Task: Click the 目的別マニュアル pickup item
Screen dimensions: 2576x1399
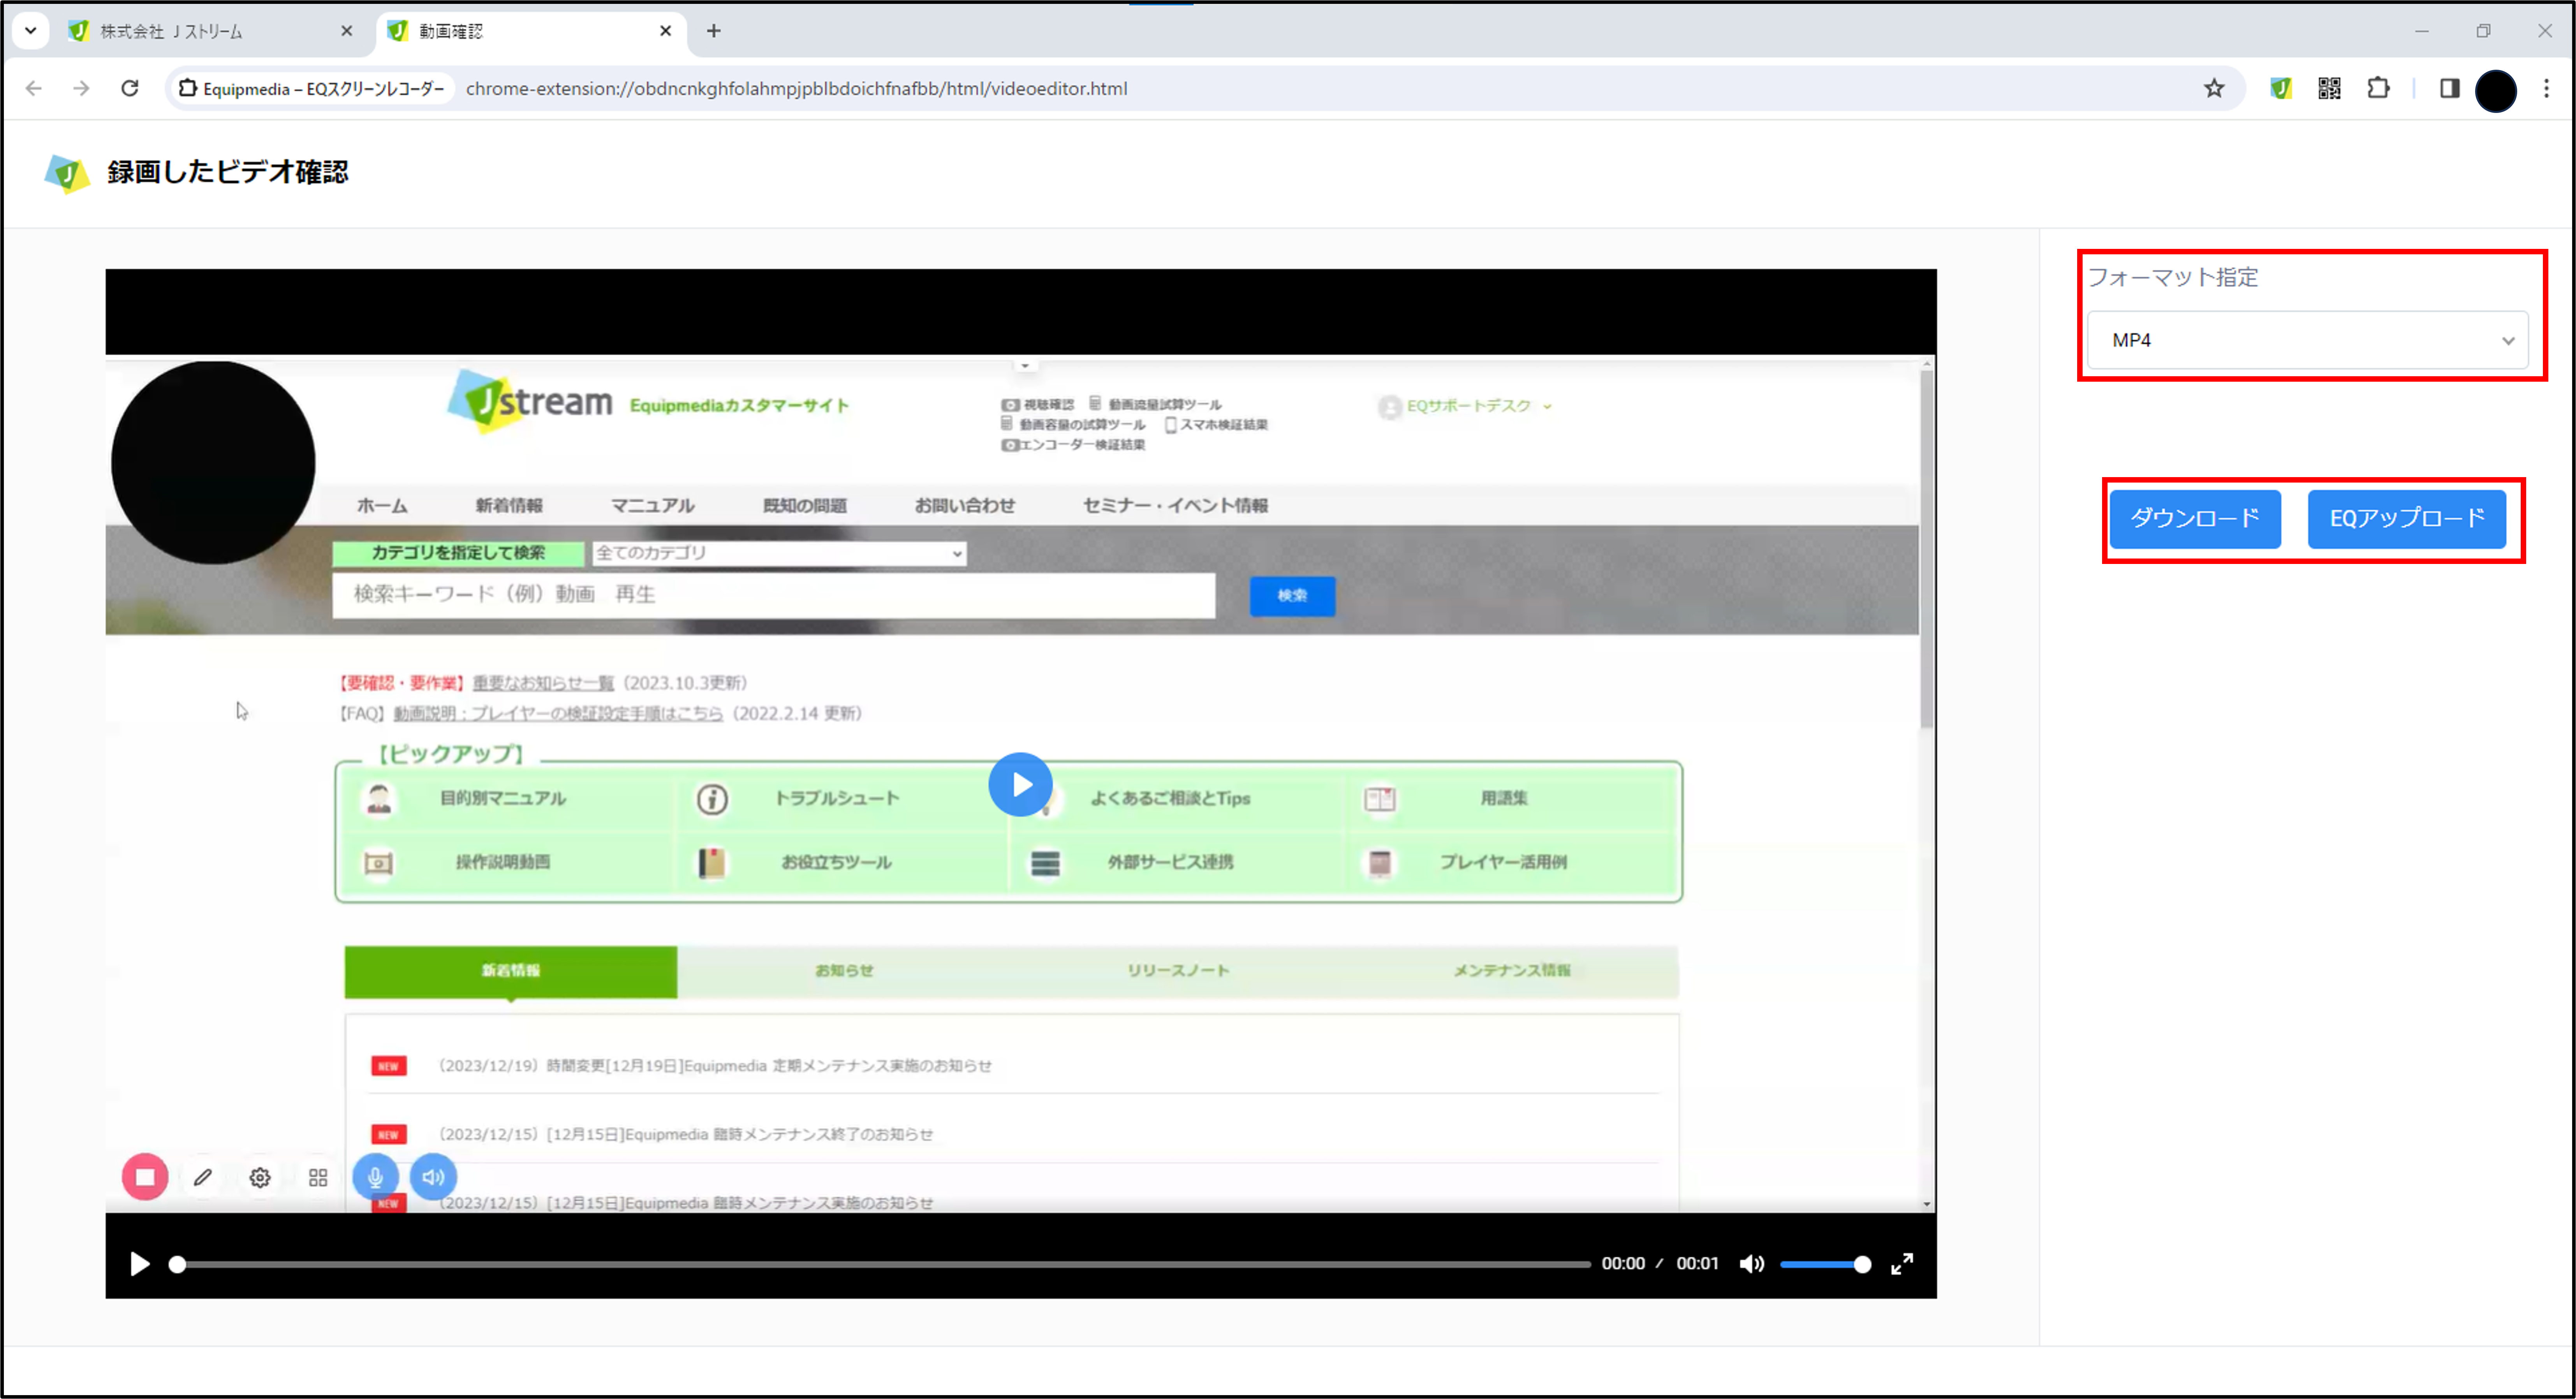Action: click(503, 798)
